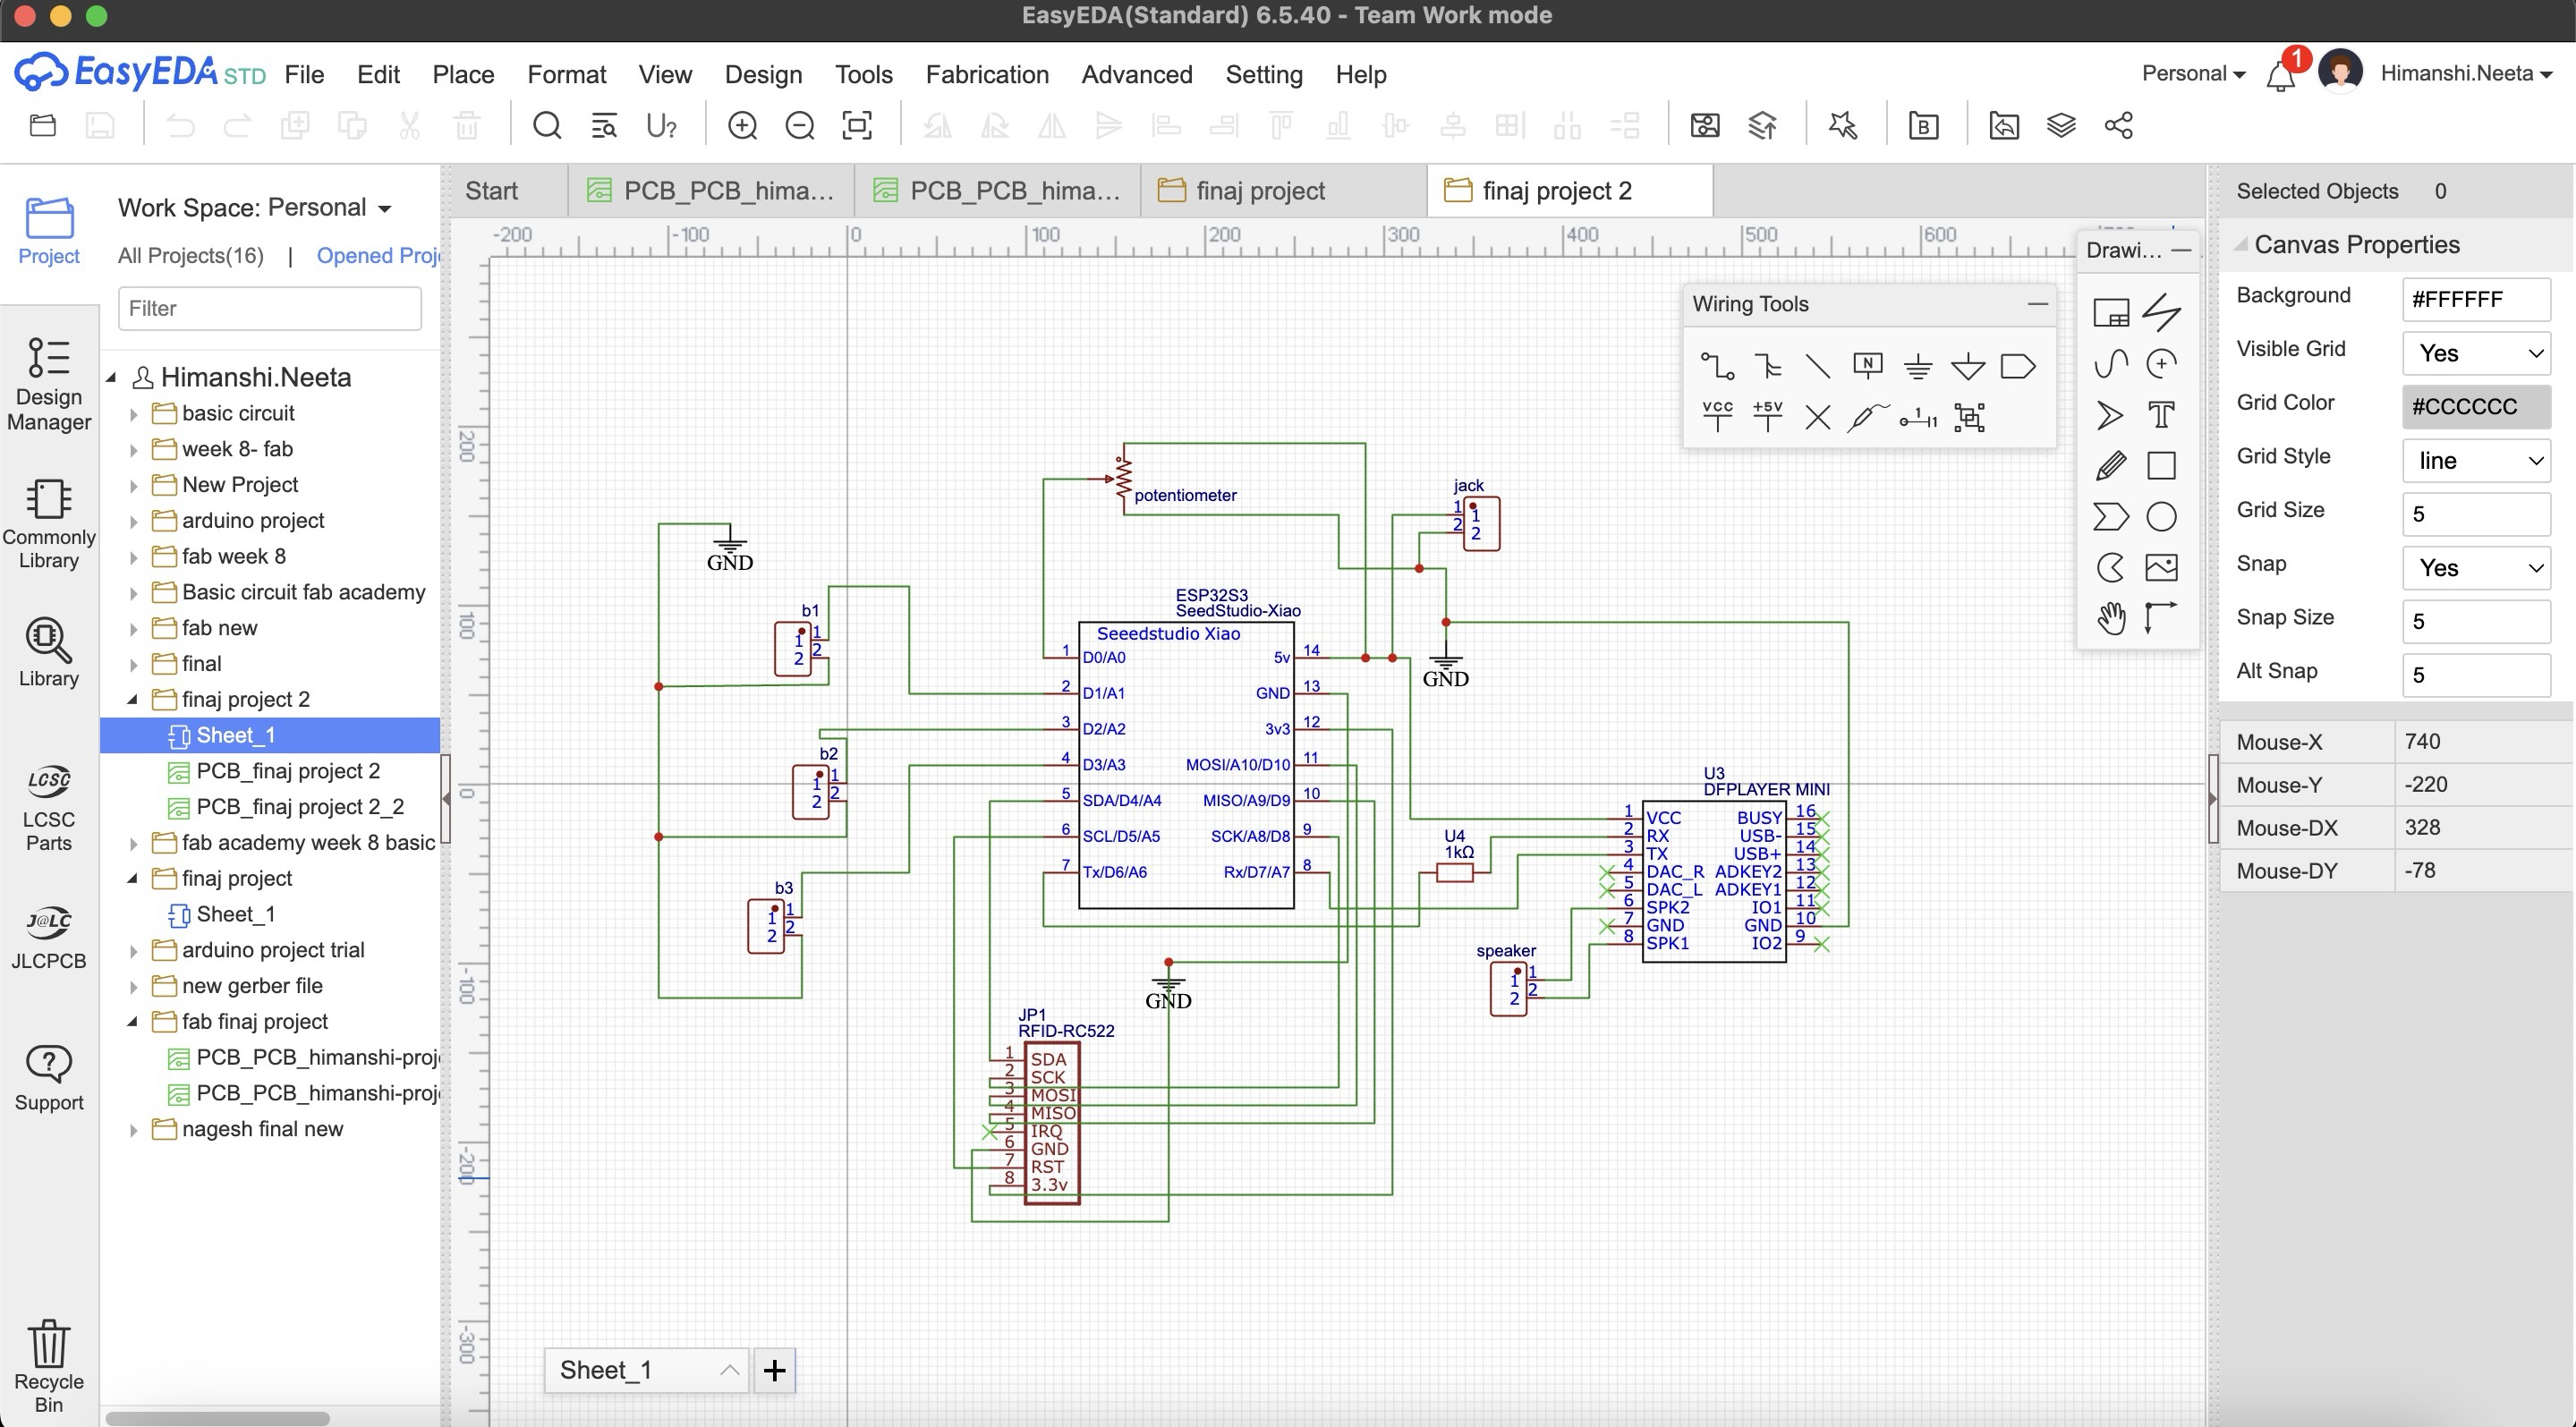
Task: Select the Text drawing tool
Action: click(2161, 415)
